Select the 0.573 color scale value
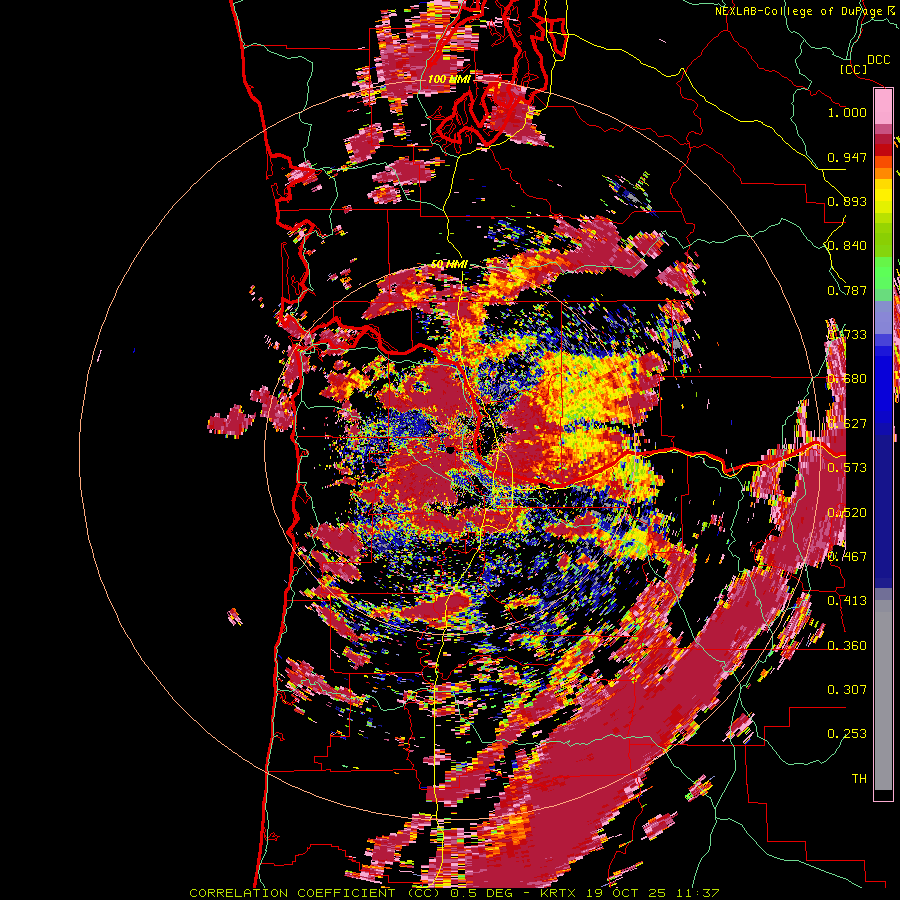Viewport: 900px width, 900px height. coord(847,468)
